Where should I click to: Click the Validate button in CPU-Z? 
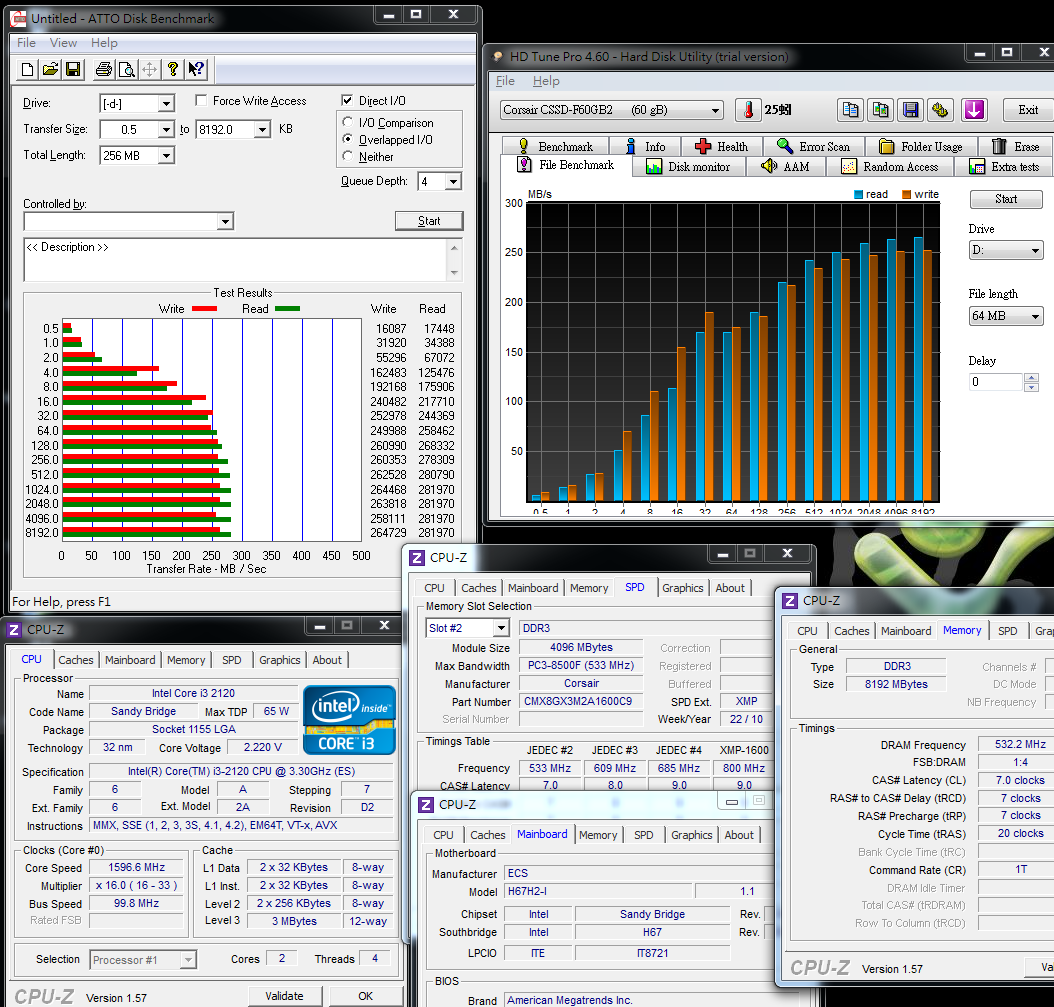(x=284, y=996)
